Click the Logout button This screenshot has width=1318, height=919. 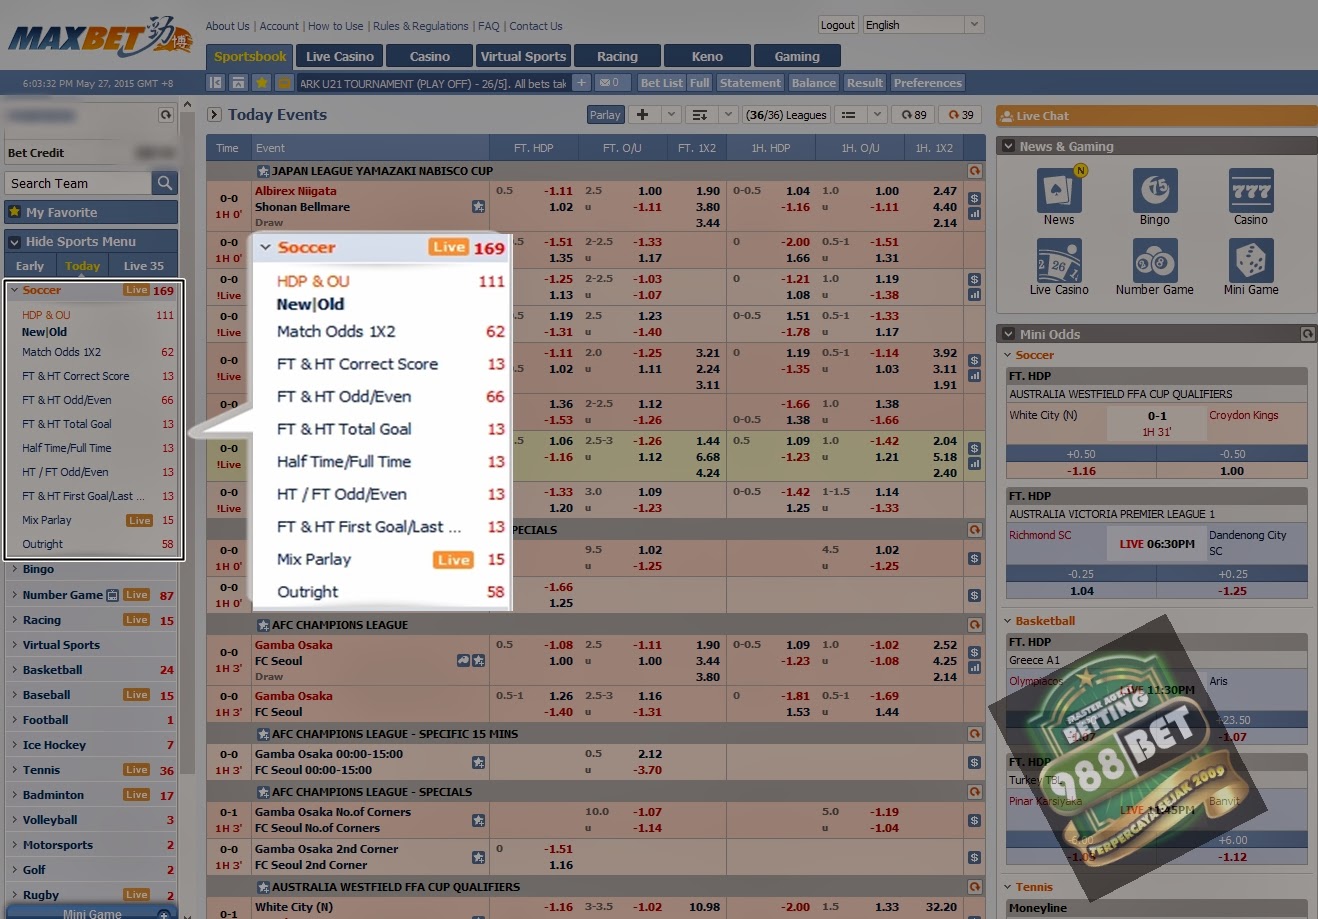[837, 25]
